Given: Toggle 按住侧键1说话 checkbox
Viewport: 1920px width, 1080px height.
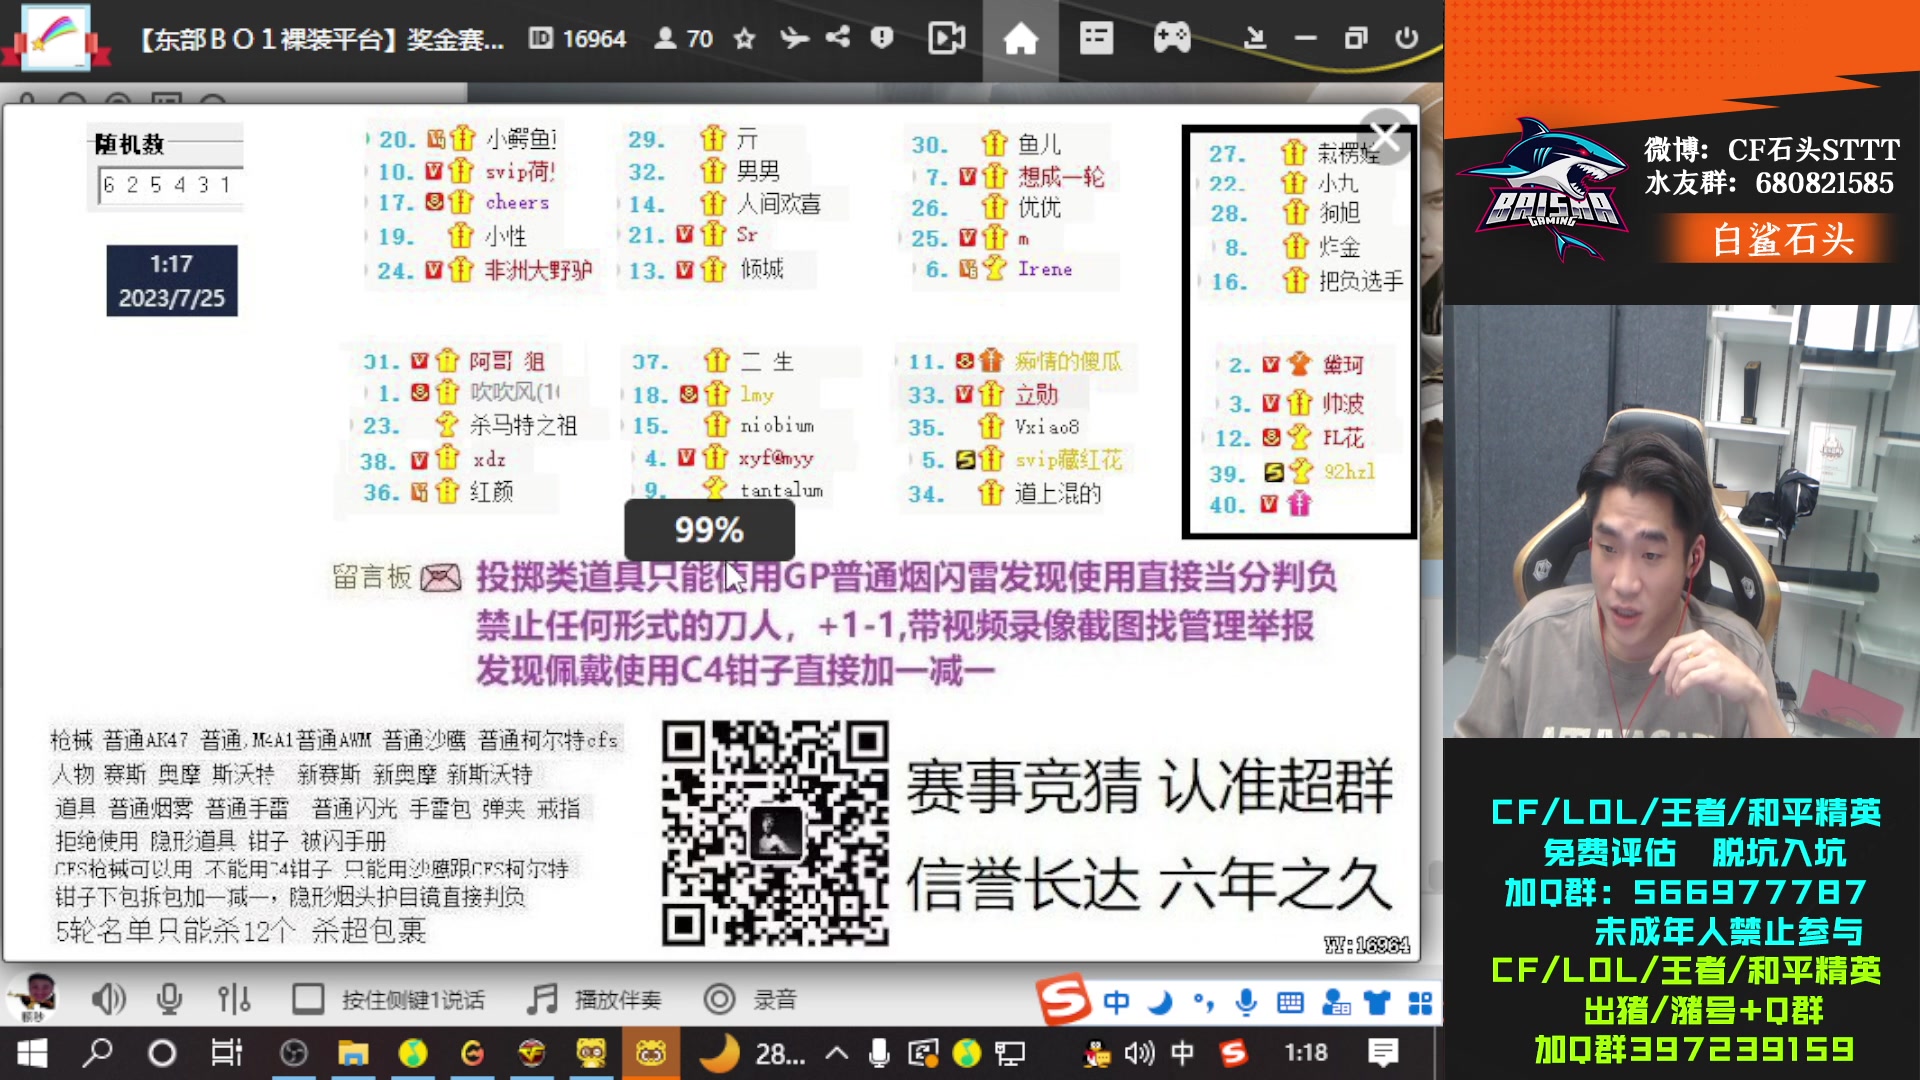Looking at the screenshot, I should pyautogui.click(x=308, y=999).
